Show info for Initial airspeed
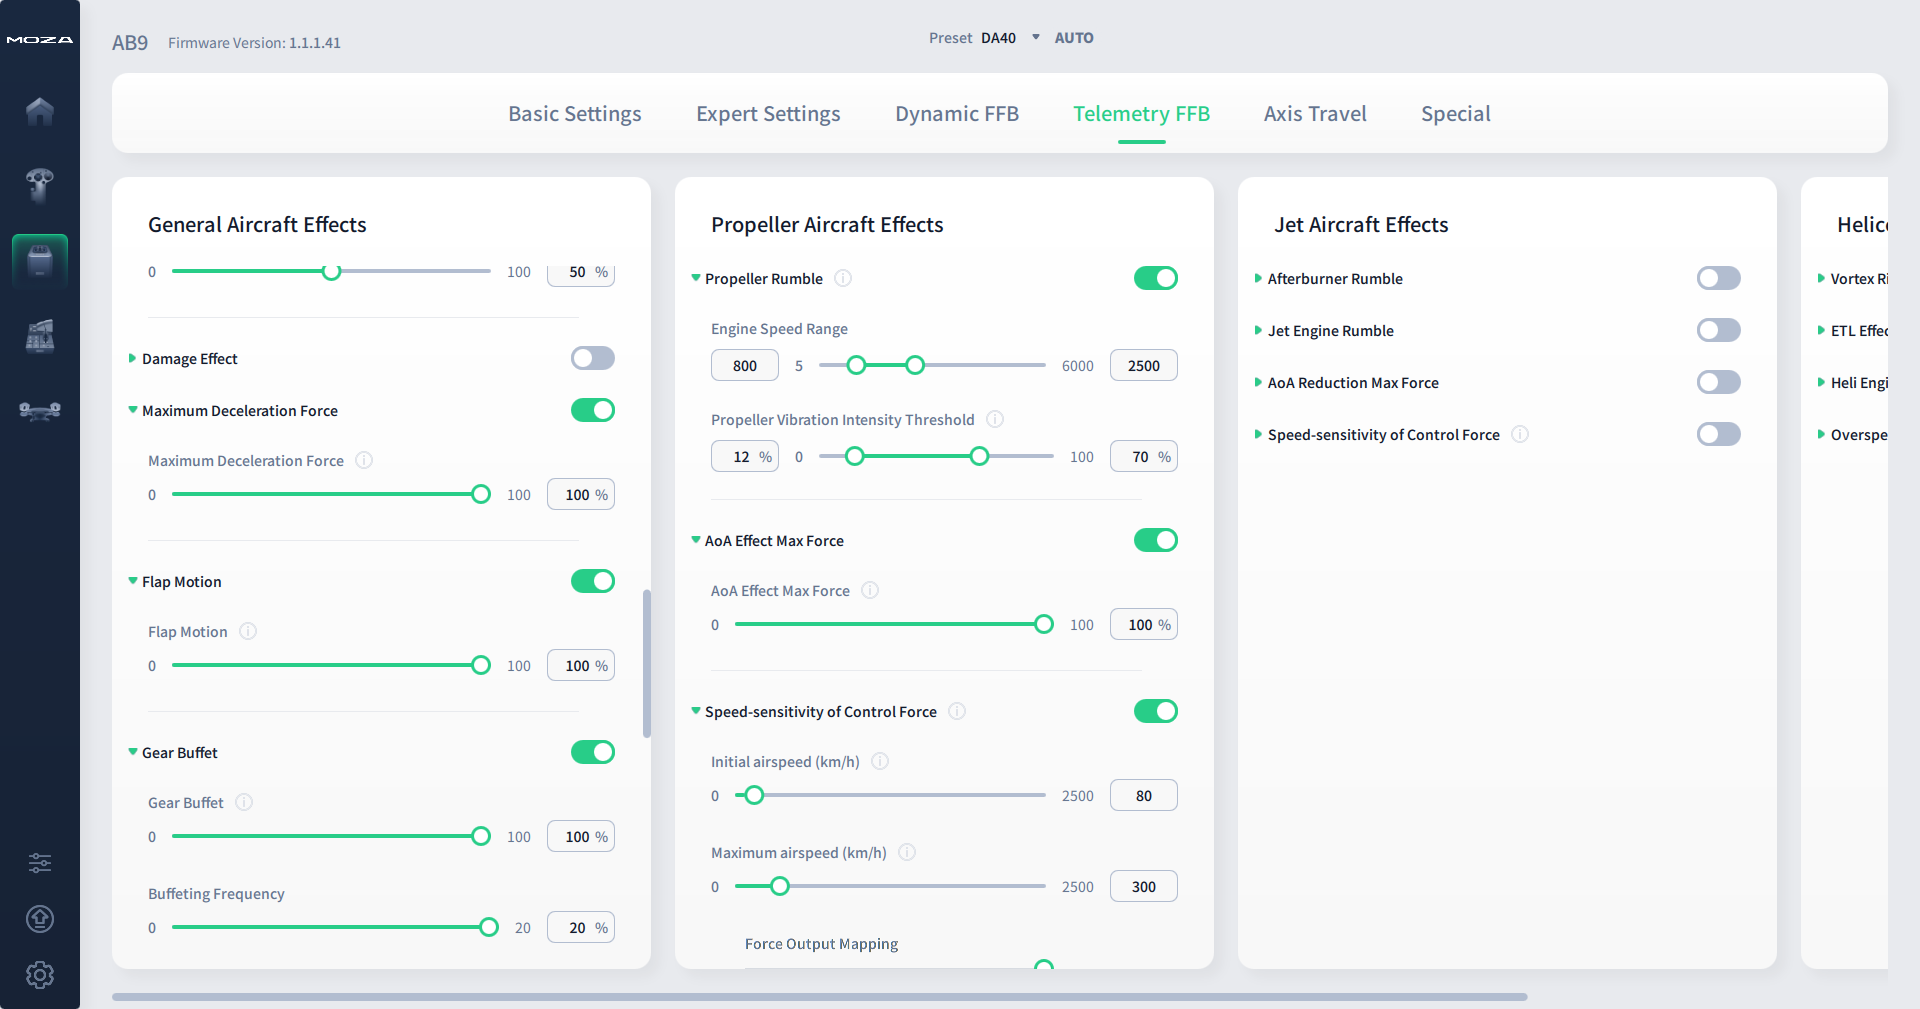Screen dimensions: 1920x1009 pyautogui.click(x=880, y=761)
